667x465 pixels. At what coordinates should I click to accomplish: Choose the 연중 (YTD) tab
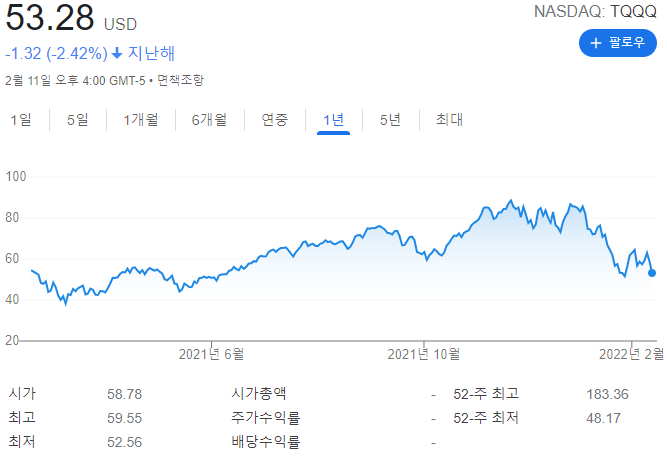coord(275,120)
